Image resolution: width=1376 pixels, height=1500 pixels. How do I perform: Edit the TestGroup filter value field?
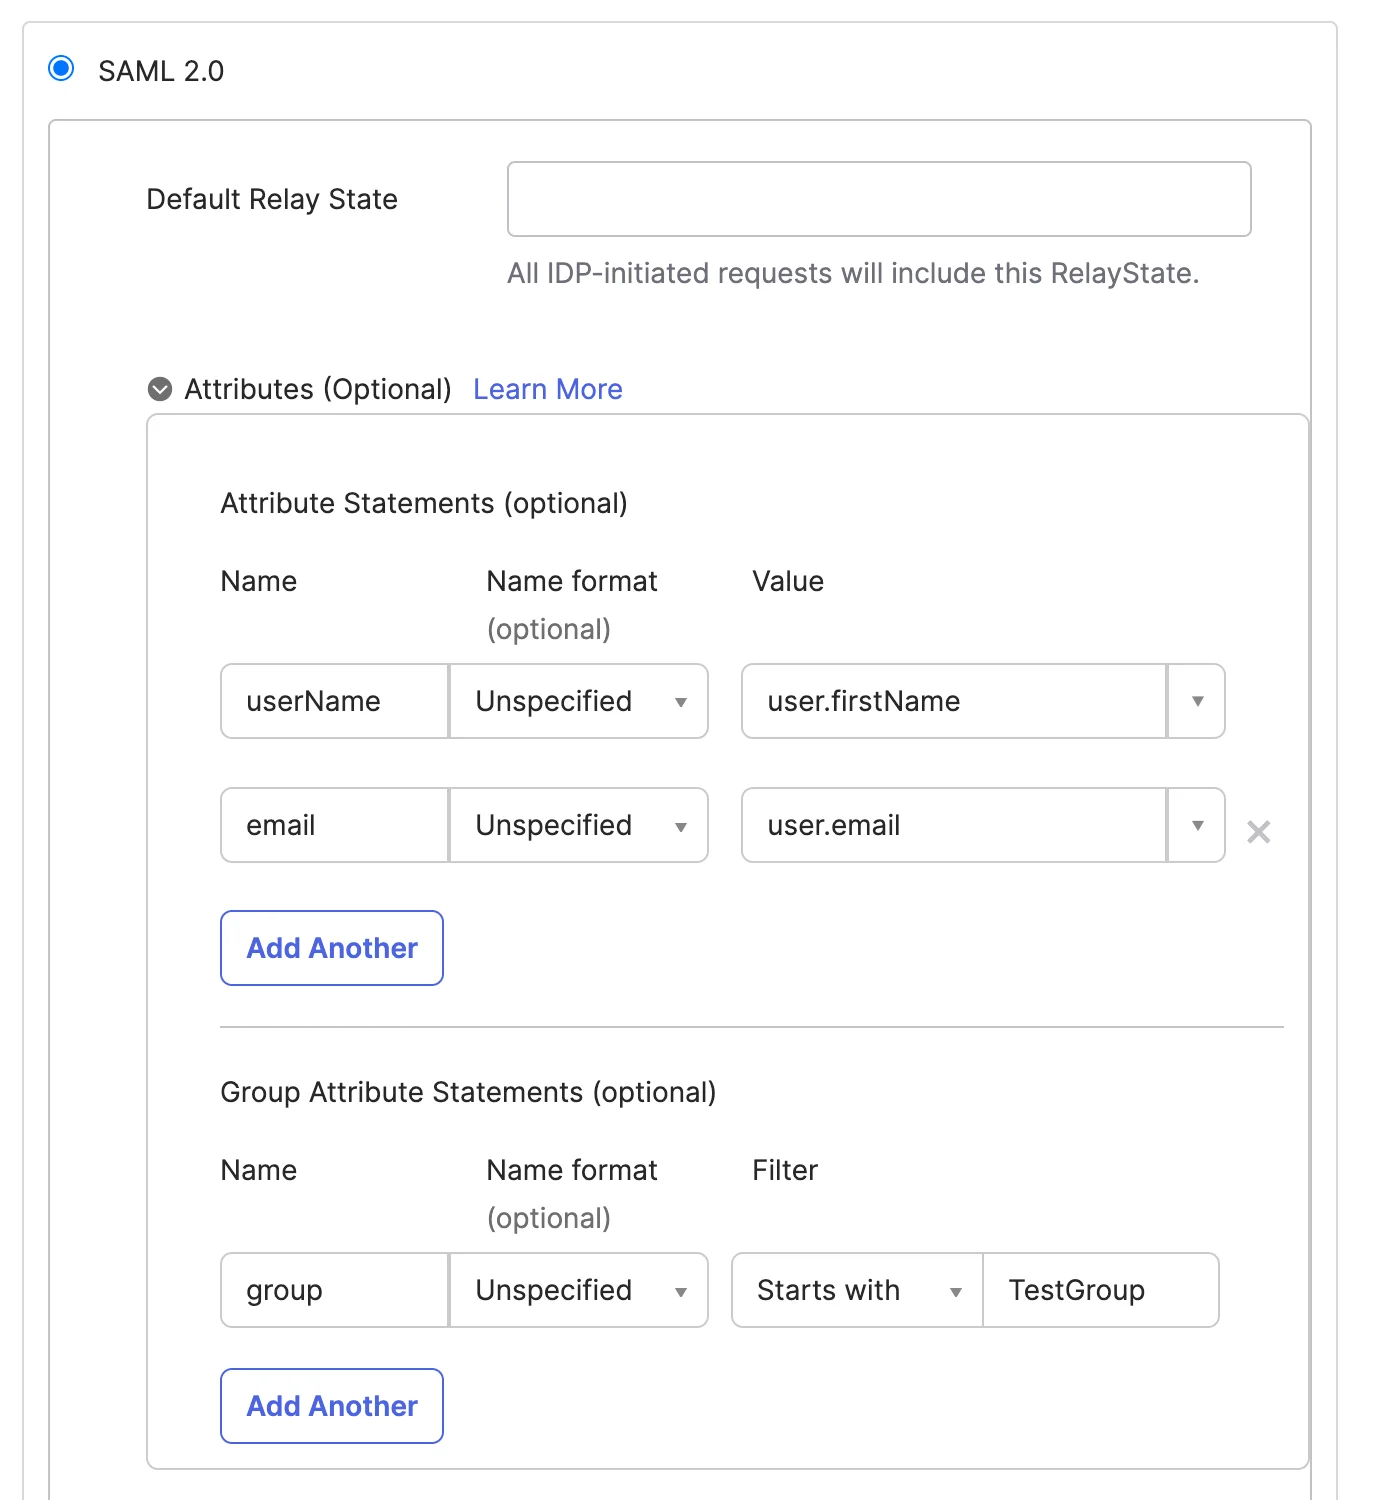(x=1100, y=1290)
